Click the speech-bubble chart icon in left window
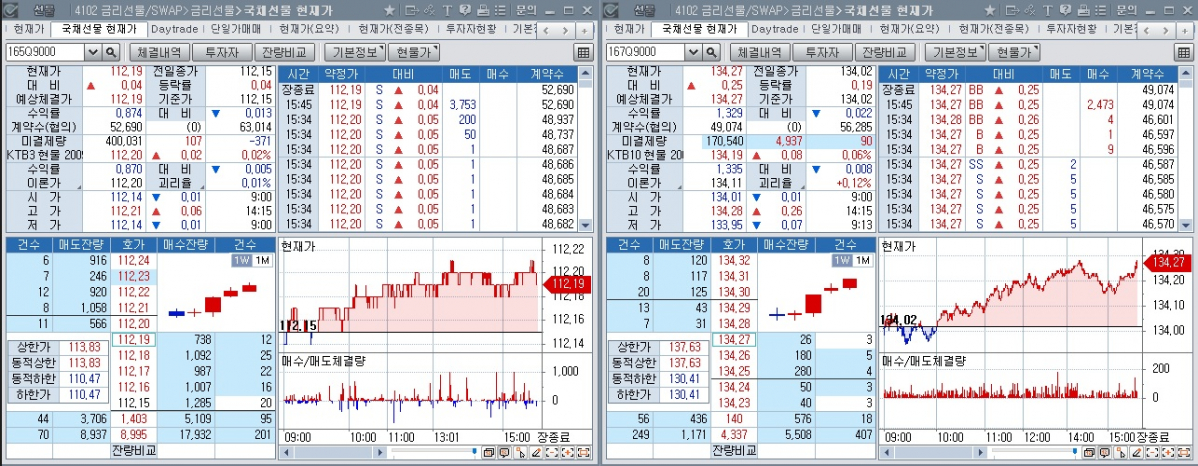 [504, 452]
